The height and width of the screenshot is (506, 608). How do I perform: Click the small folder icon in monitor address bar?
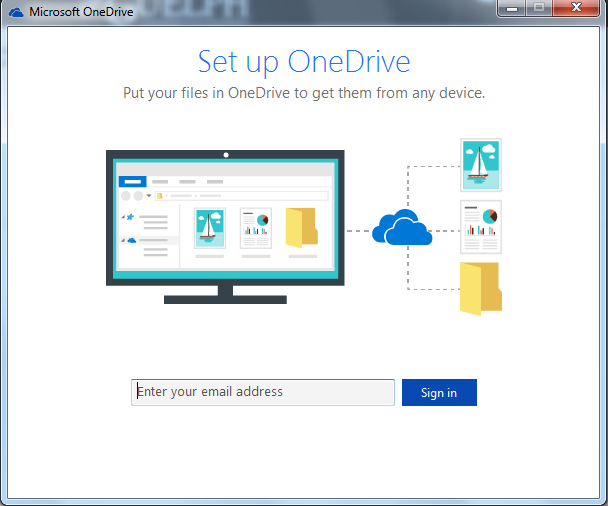pyautogui.click(x=159, y=196)
